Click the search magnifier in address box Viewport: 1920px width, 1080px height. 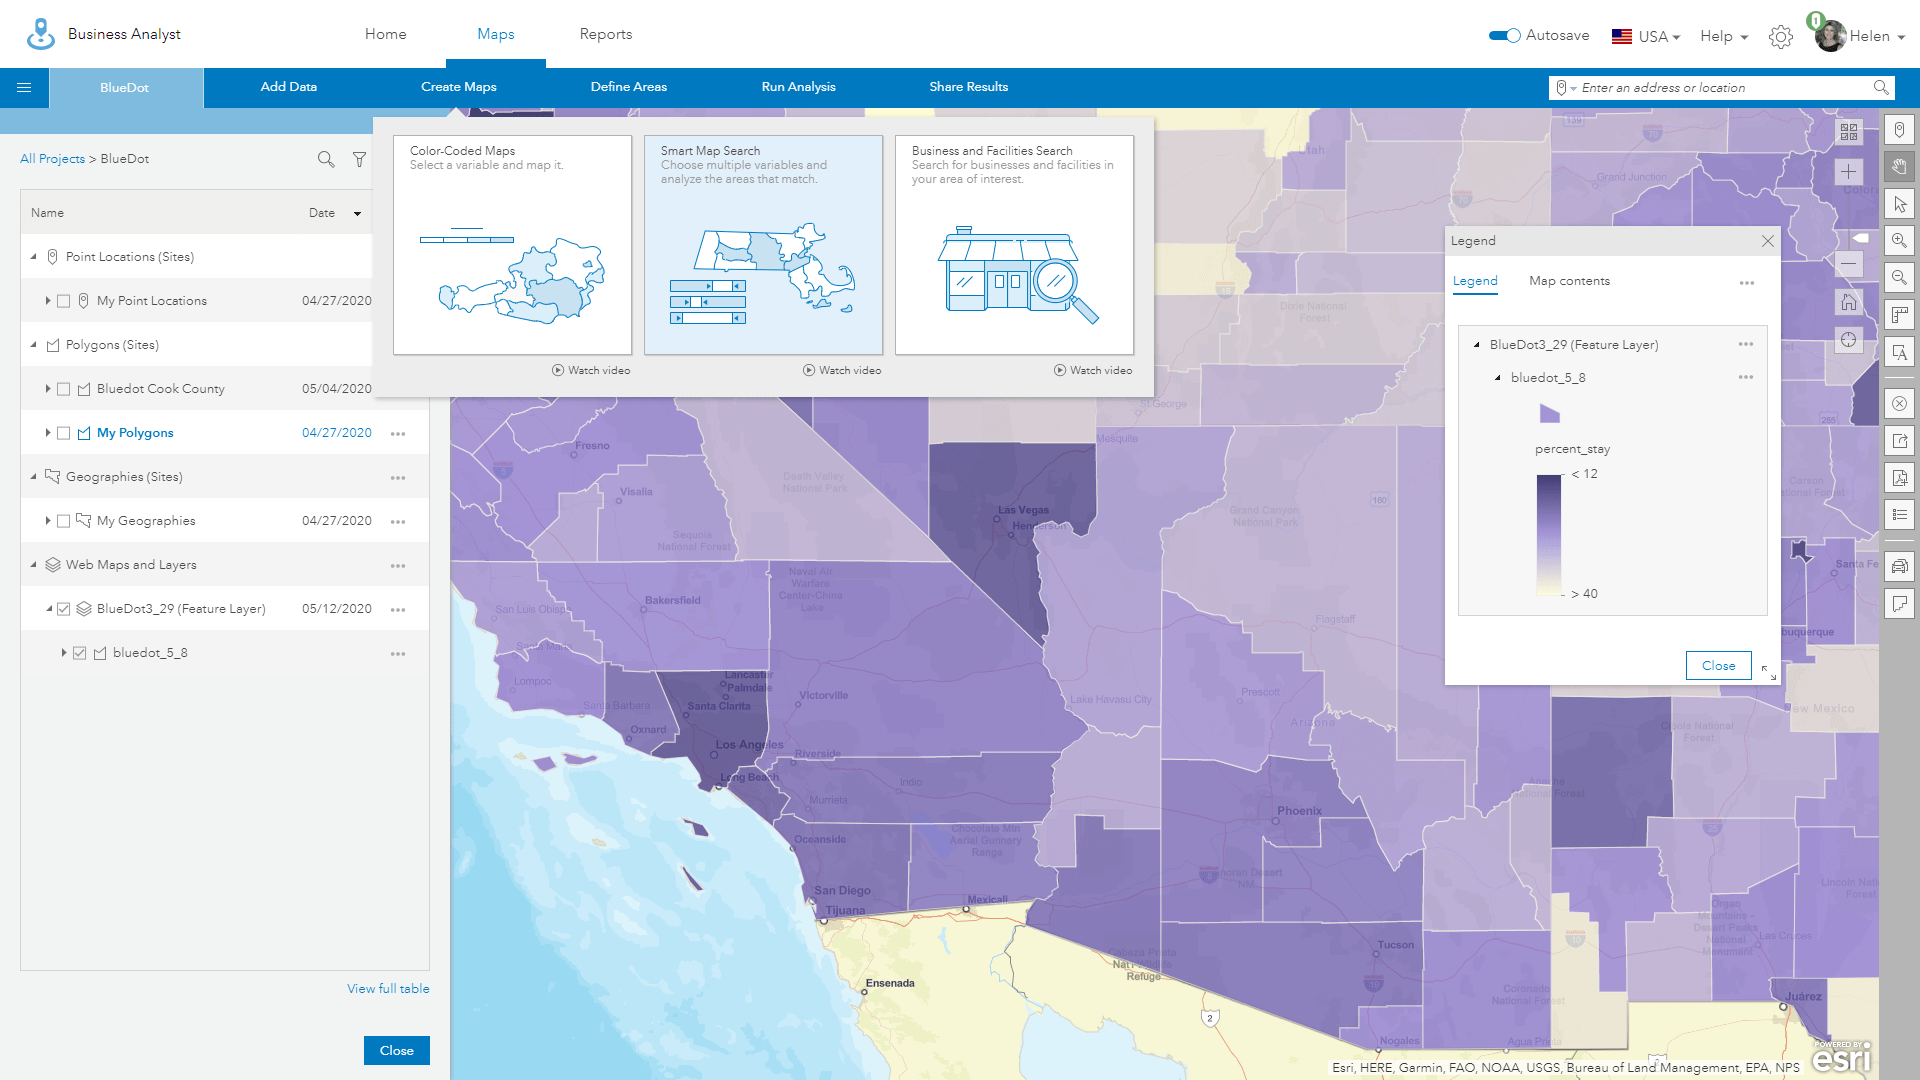[x=1880, y=88]
